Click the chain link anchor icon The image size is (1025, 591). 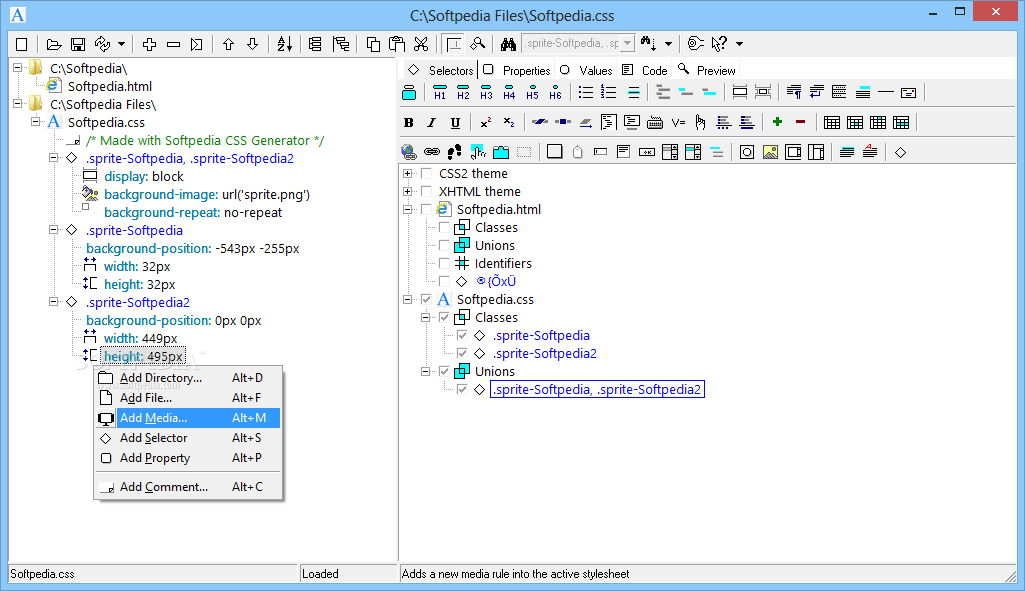click(431, 152)
